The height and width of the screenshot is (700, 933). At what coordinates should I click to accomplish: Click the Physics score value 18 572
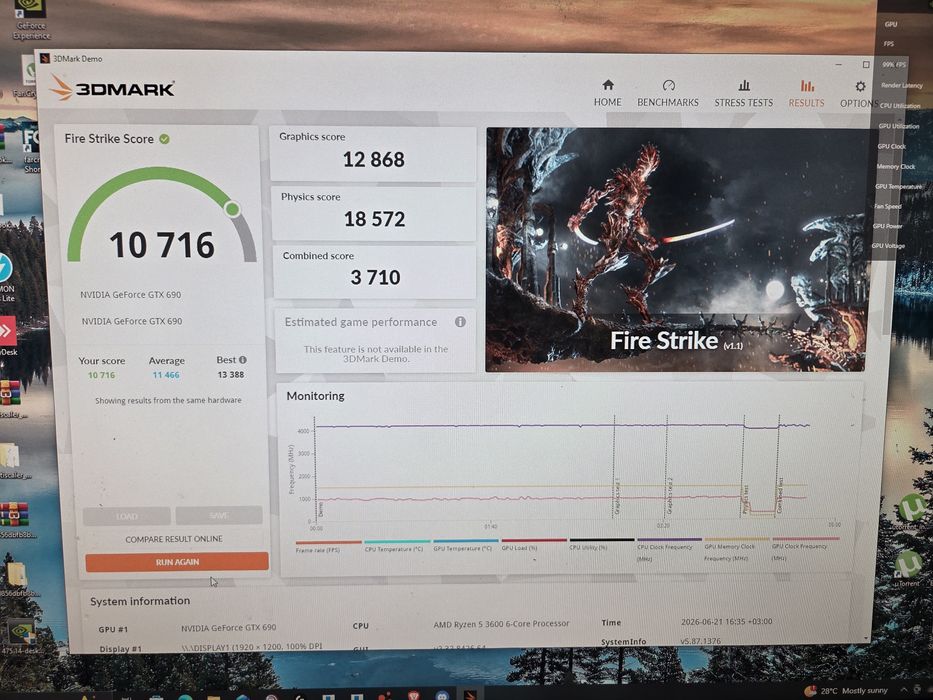(x=374, y=219)
